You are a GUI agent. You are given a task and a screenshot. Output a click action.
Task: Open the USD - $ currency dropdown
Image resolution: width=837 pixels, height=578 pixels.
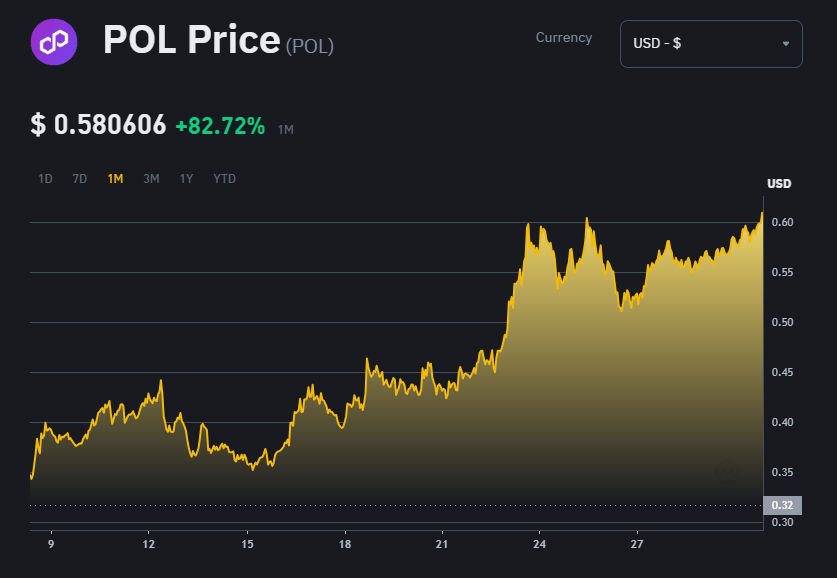(711, 44)
